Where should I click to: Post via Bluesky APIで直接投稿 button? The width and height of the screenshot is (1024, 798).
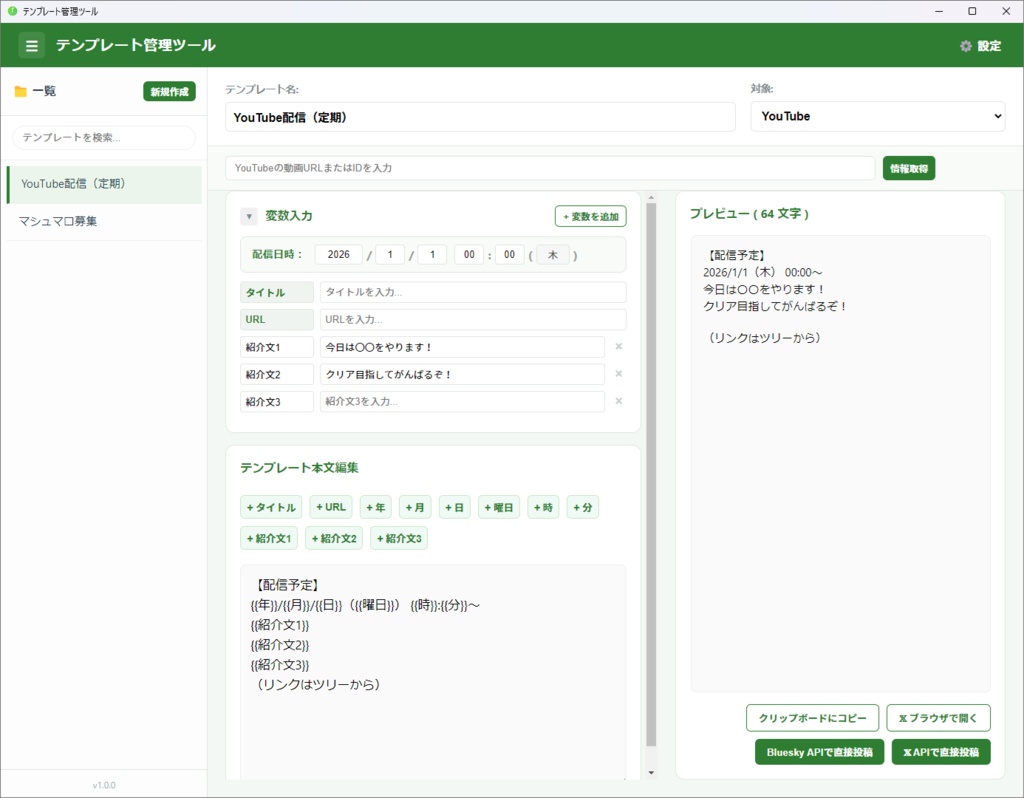click(820, 752)
